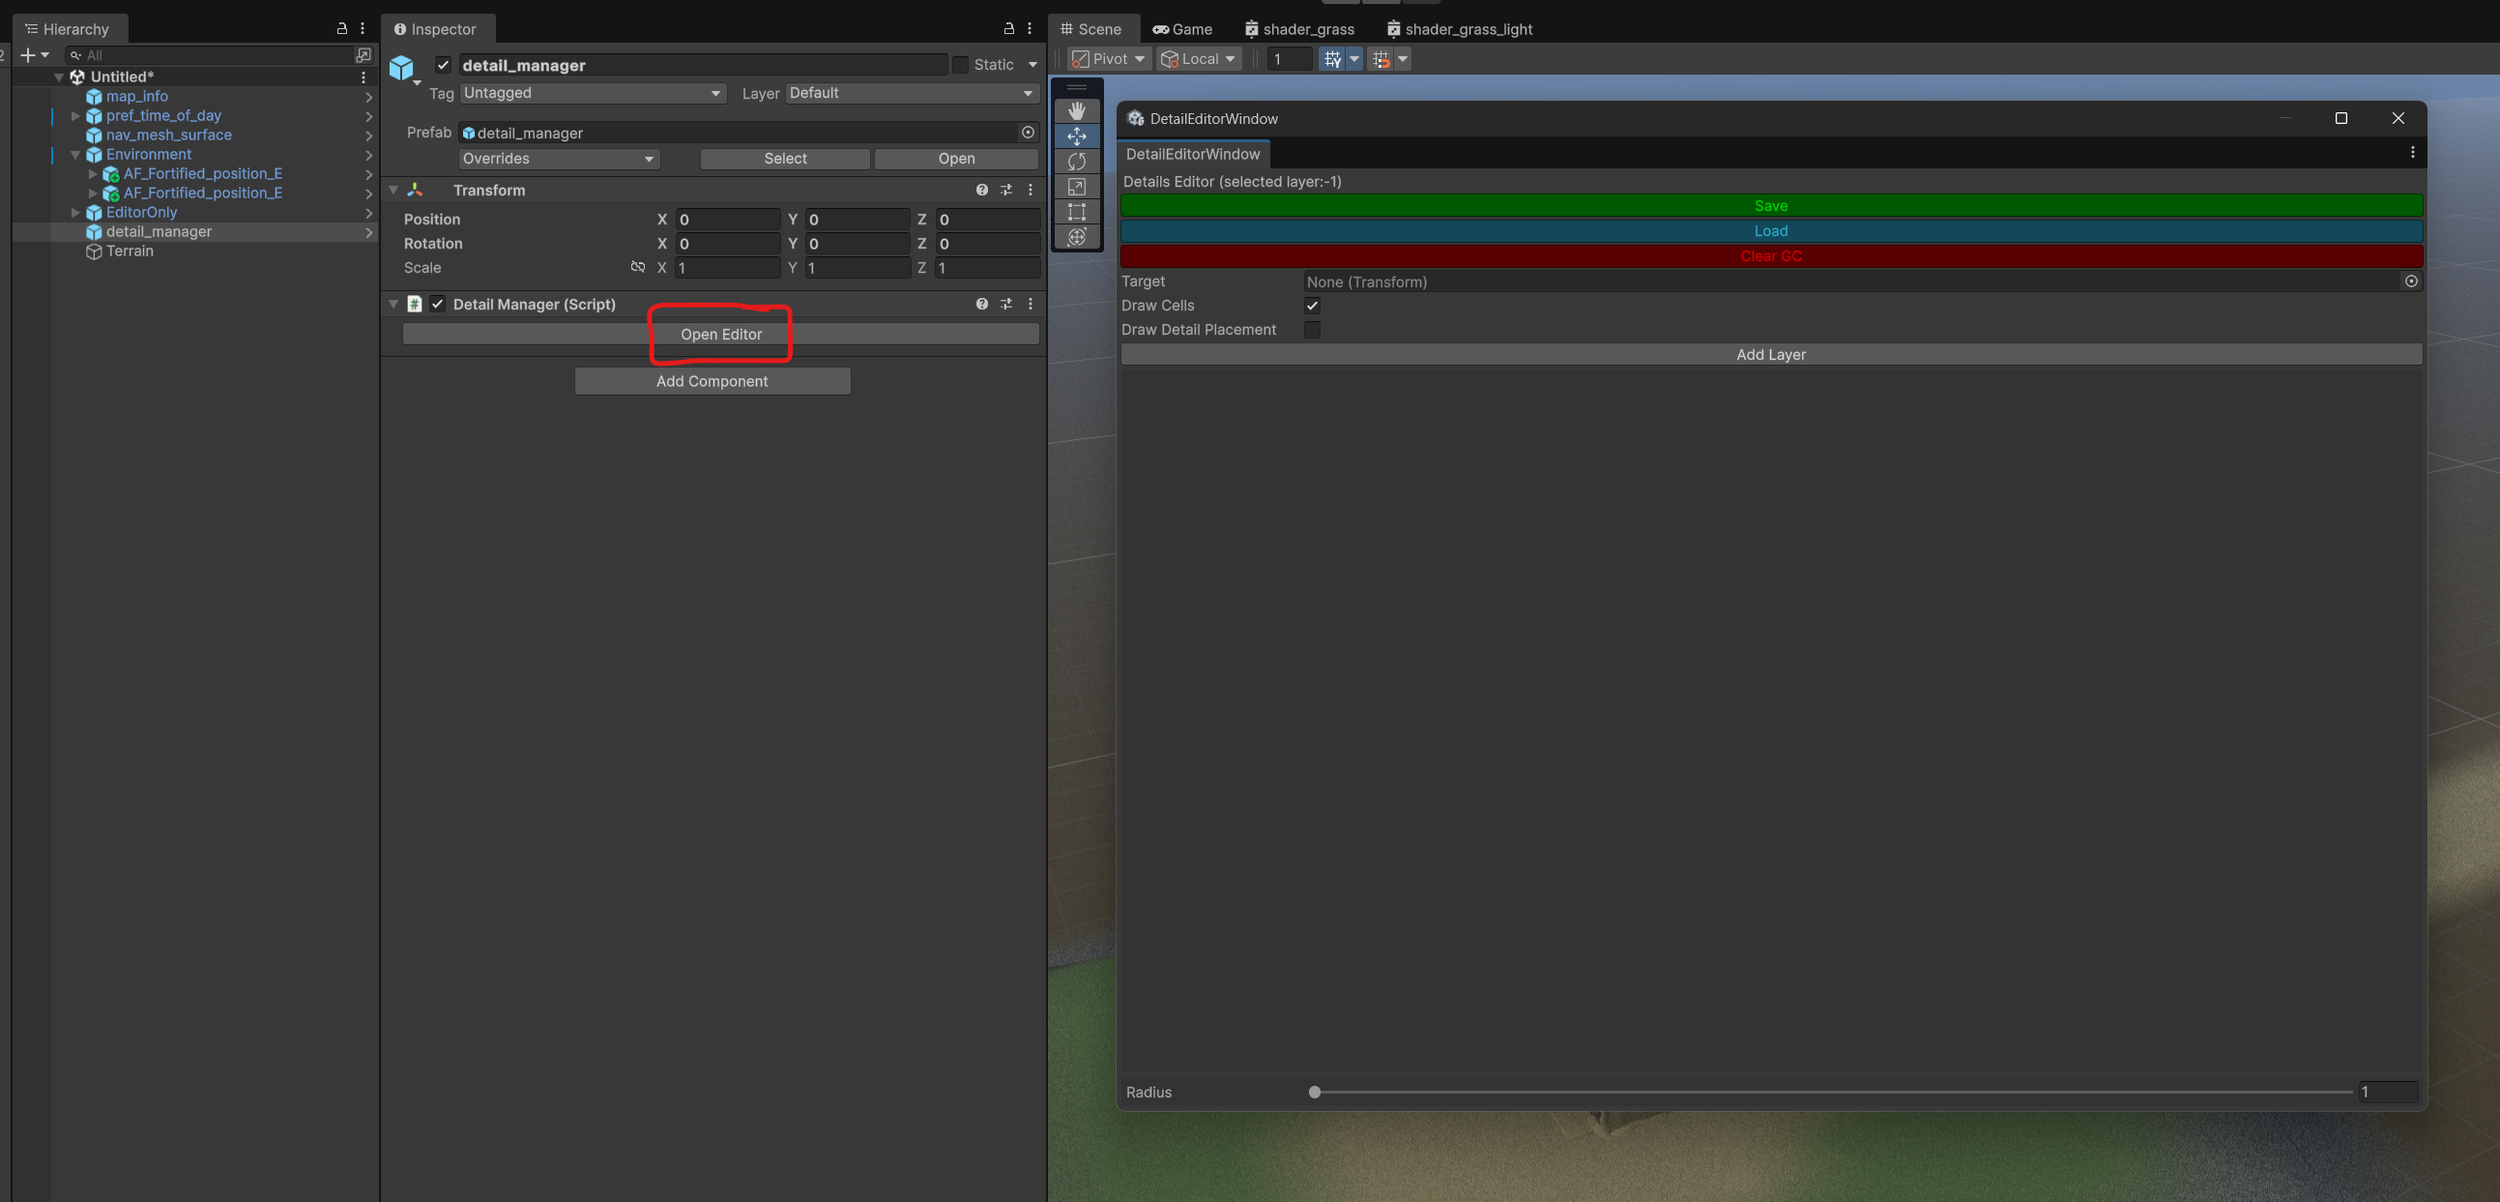The image size is (2500, 1202).
Task: Switch to the Game tab
Action: pos(1182,29)
